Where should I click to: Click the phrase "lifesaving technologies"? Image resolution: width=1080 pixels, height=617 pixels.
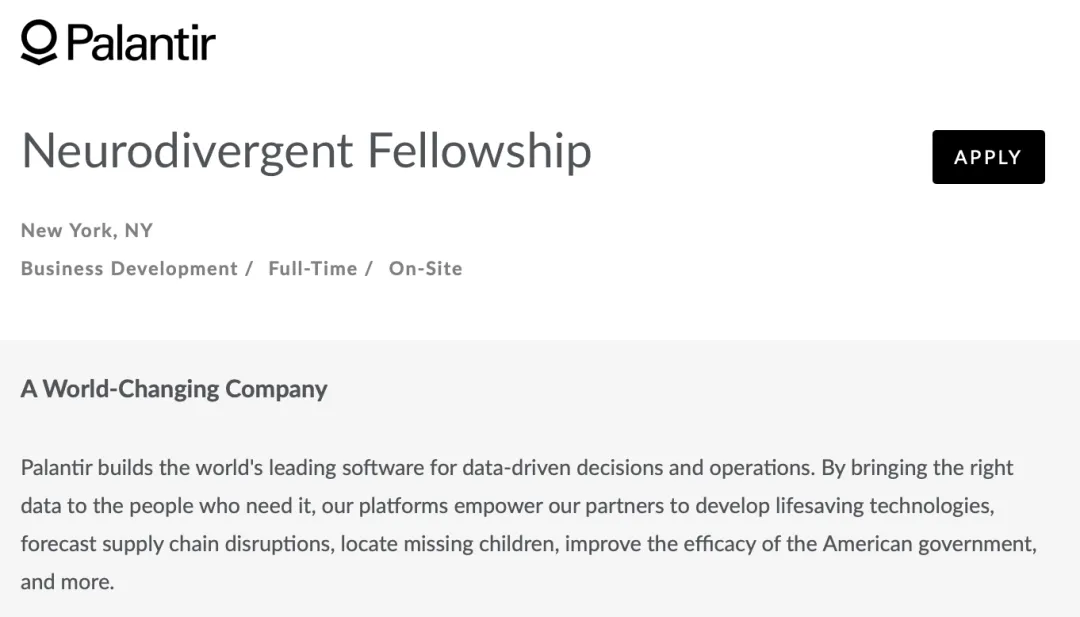(884, 506)
